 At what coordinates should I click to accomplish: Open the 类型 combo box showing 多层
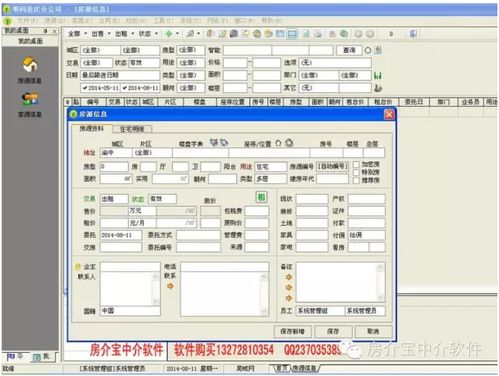pos(271,179)
